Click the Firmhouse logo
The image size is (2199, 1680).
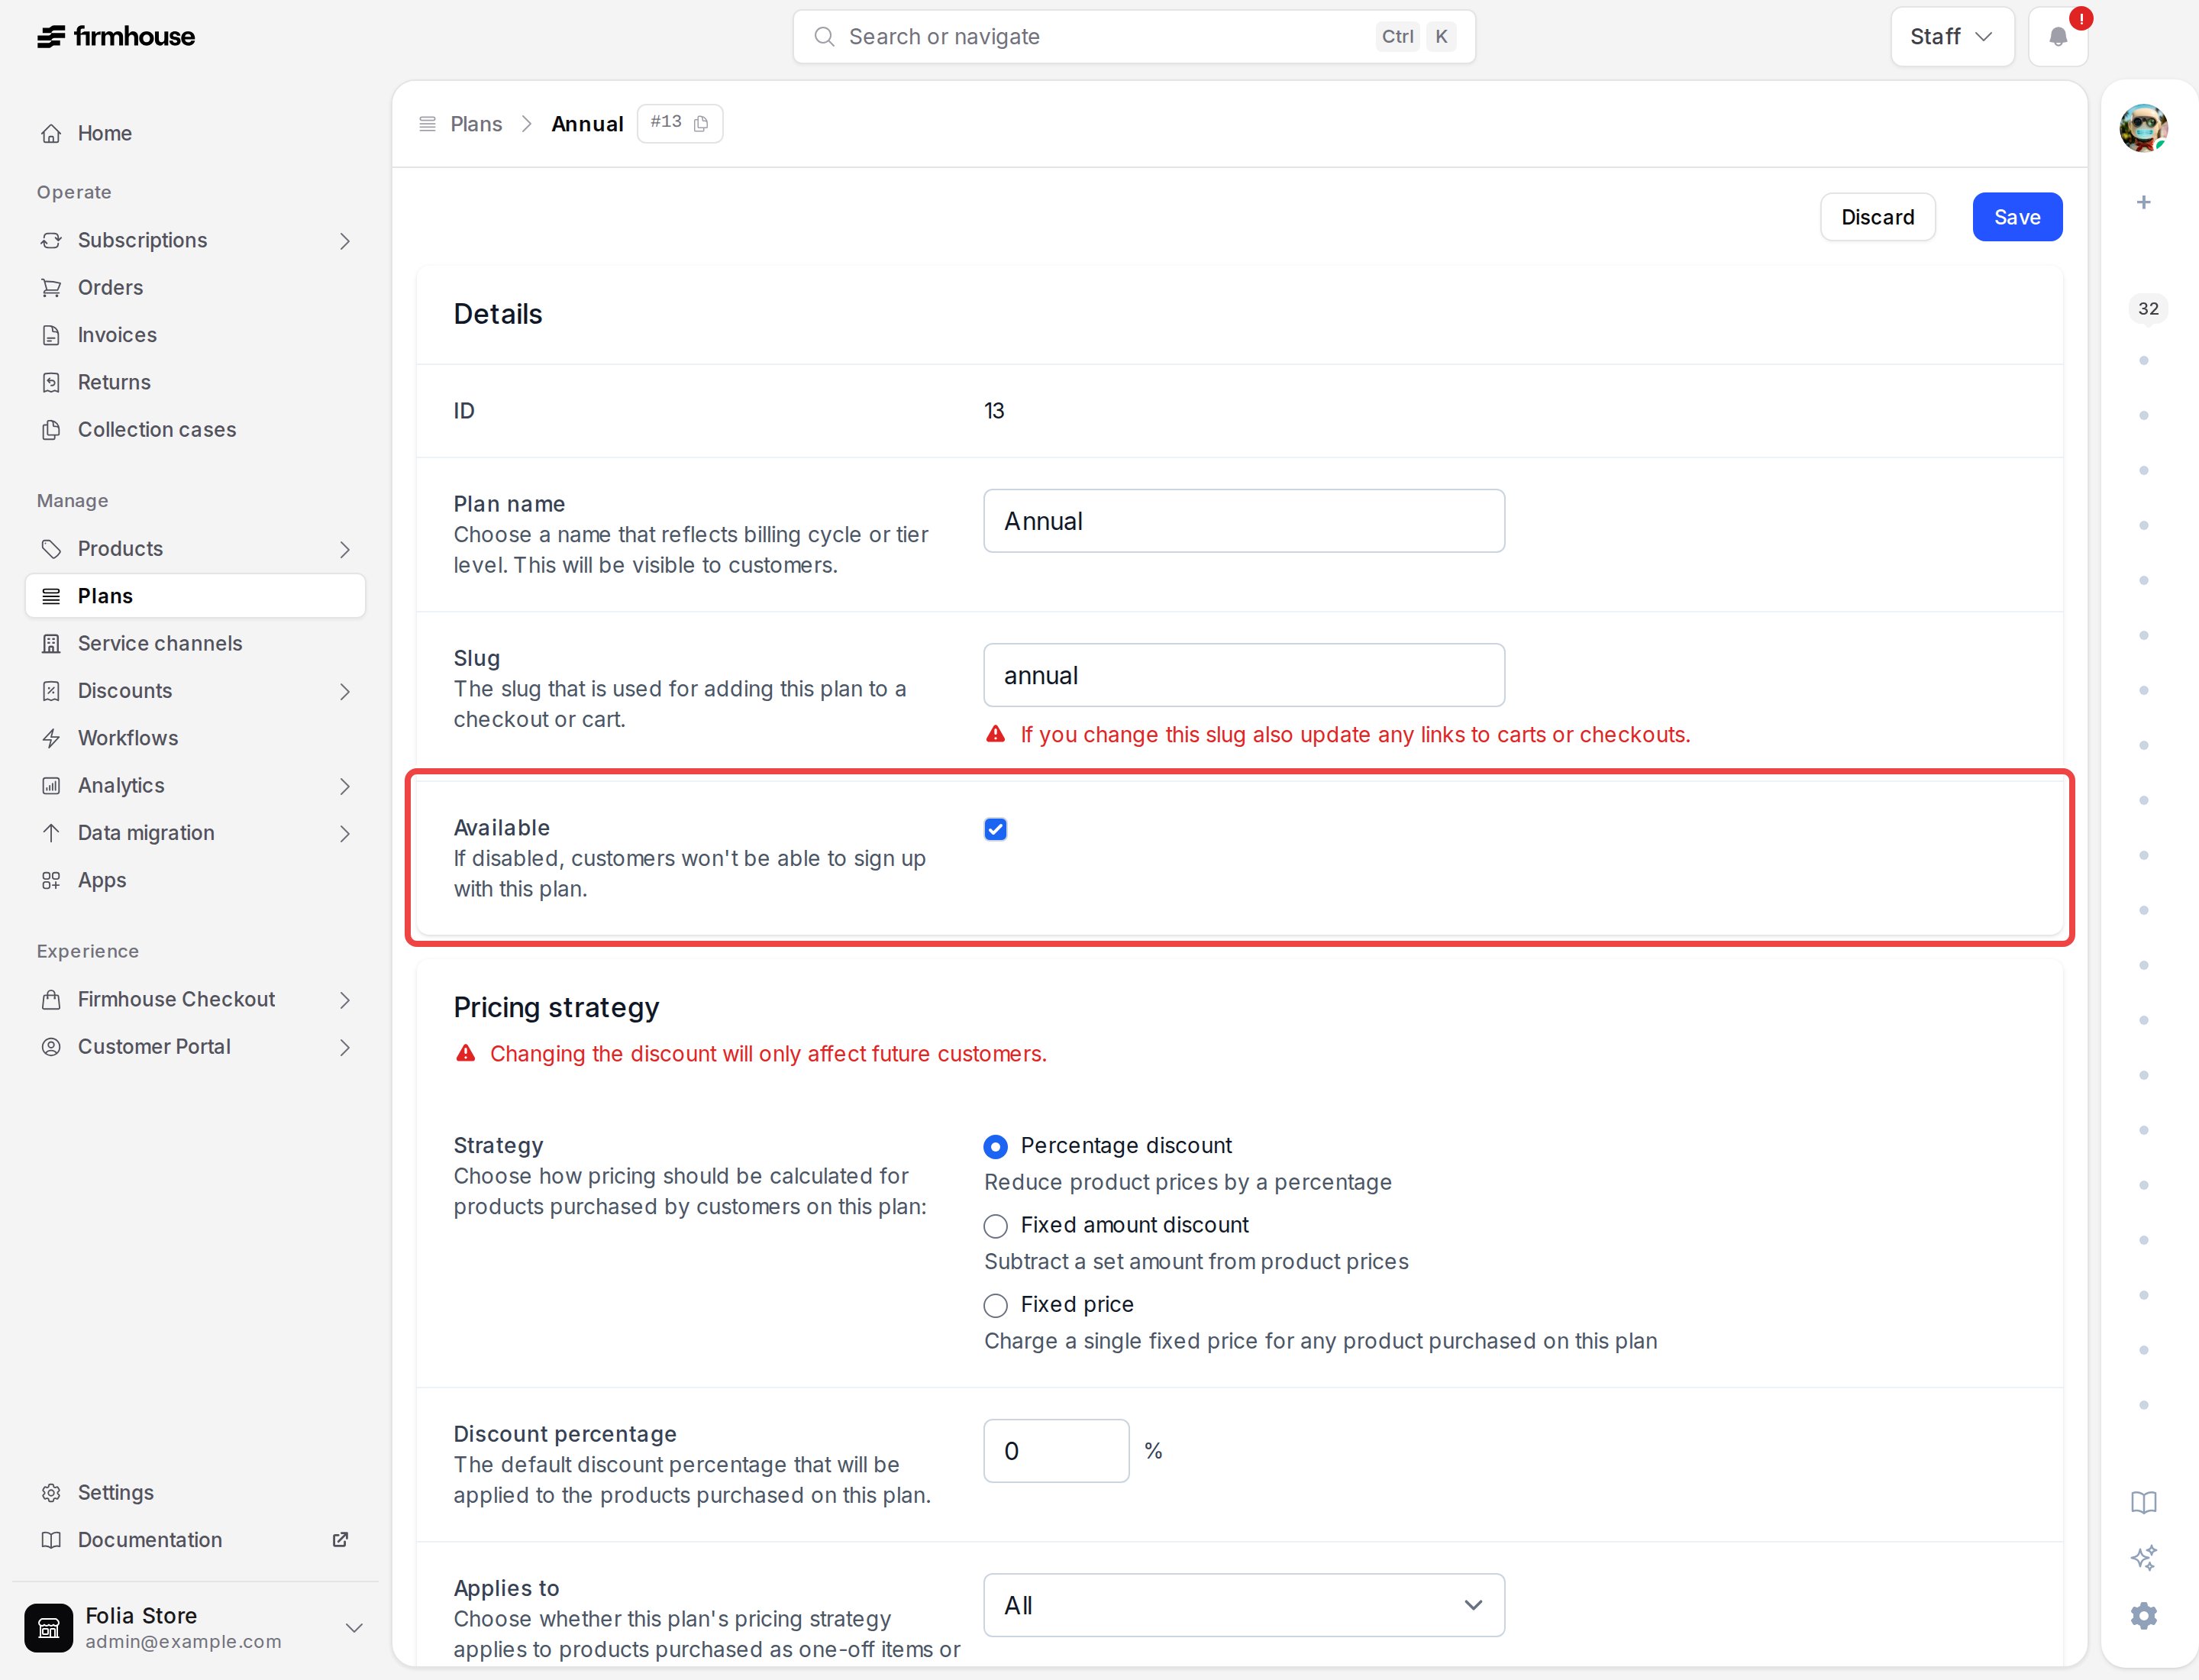116,37
